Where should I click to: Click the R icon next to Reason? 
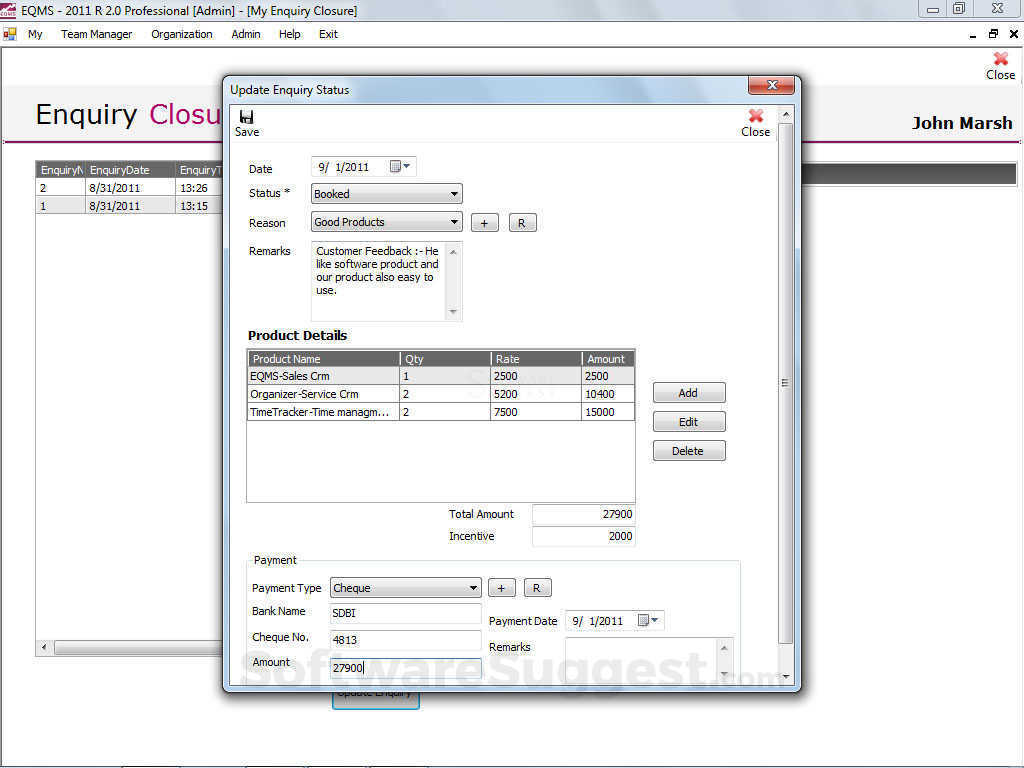click(522, 222)
